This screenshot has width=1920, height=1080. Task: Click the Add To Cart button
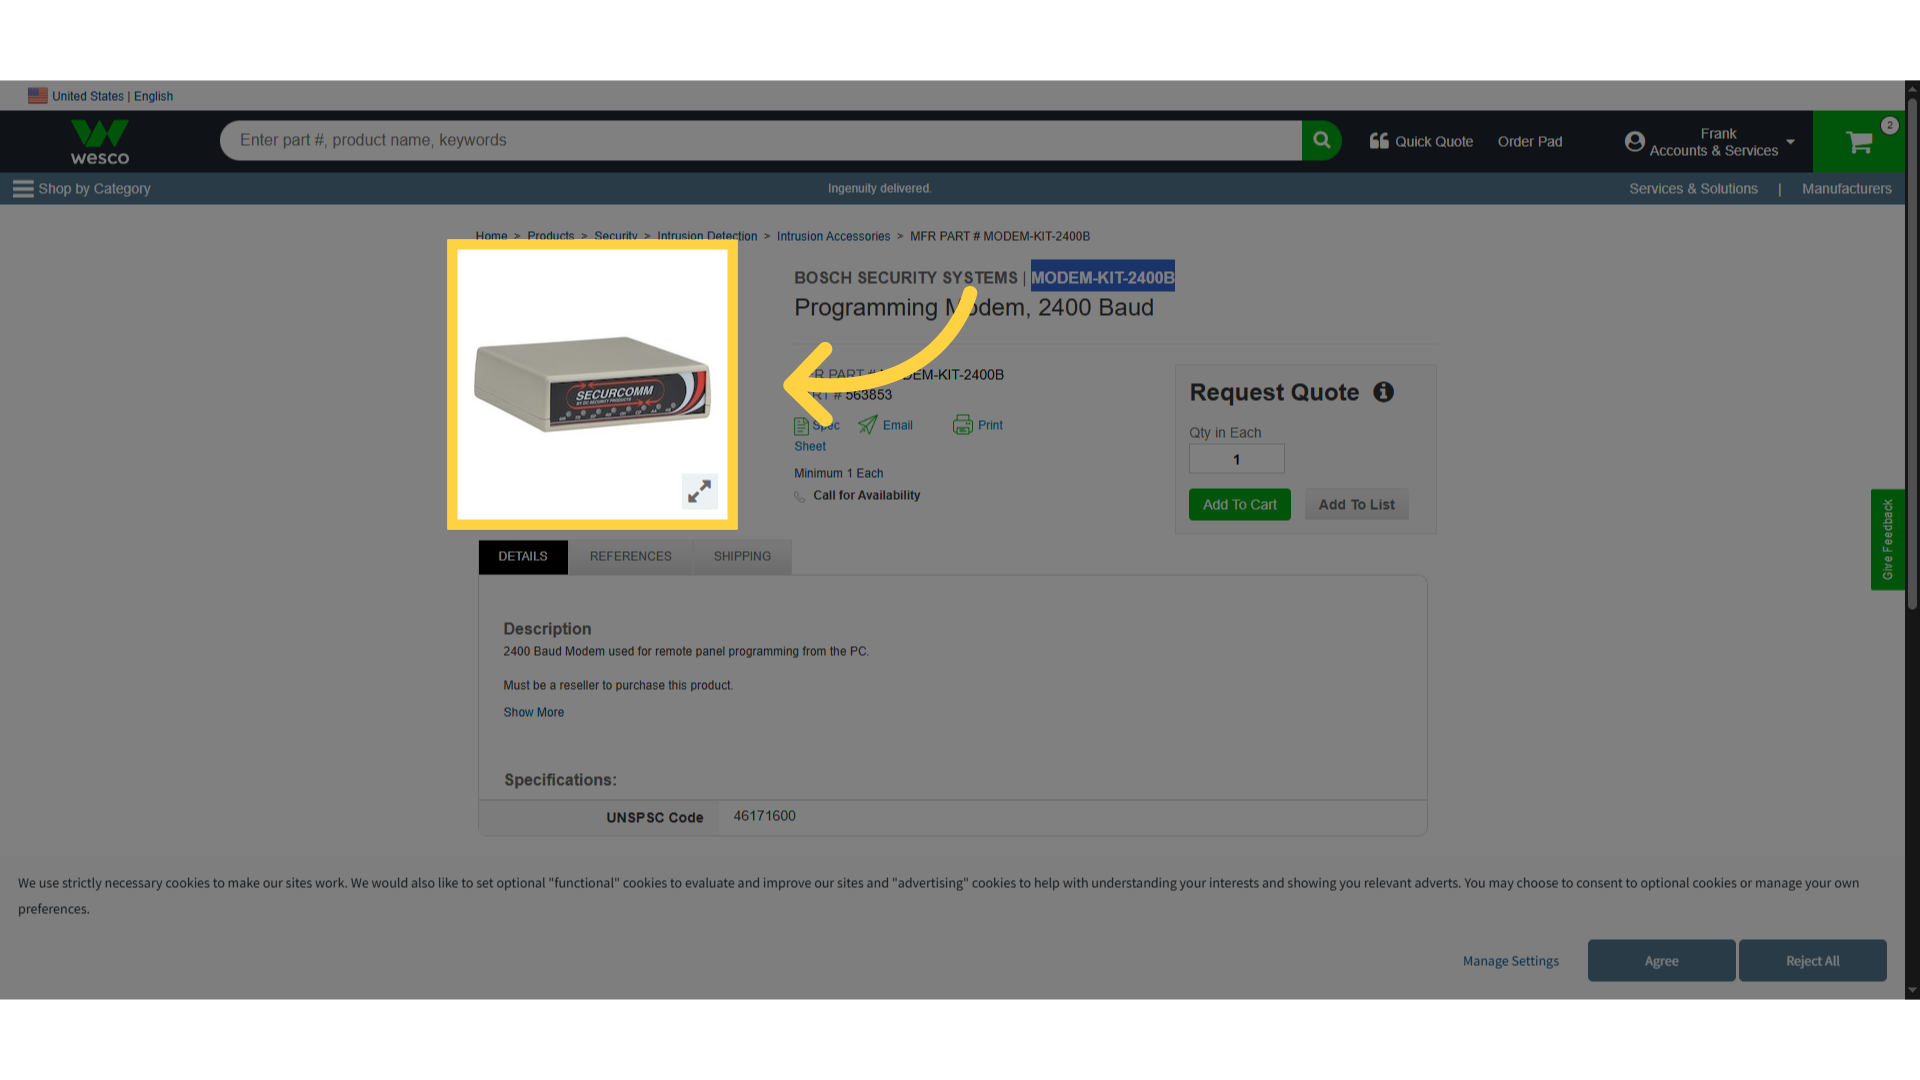click(x=1240, y=505)
